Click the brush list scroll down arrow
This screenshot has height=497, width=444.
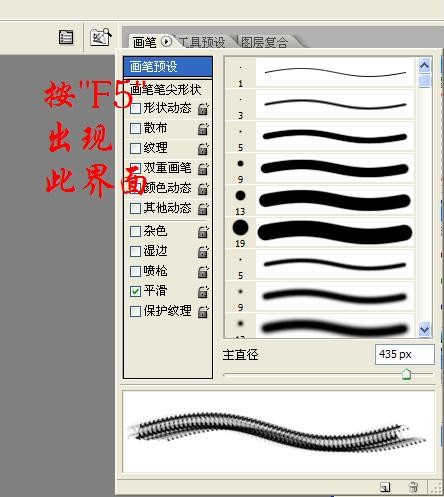pyautogui.click(x=424, y=329)
